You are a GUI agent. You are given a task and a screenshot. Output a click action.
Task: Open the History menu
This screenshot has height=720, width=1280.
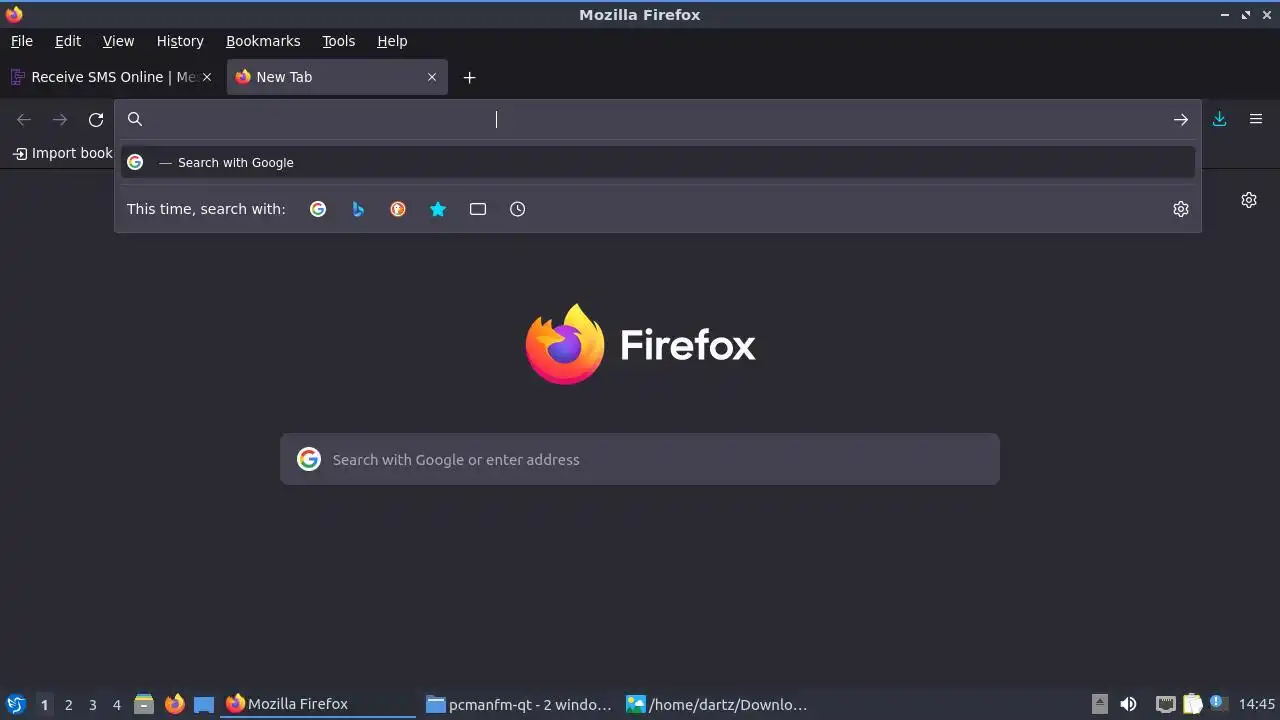click(180, 41)
